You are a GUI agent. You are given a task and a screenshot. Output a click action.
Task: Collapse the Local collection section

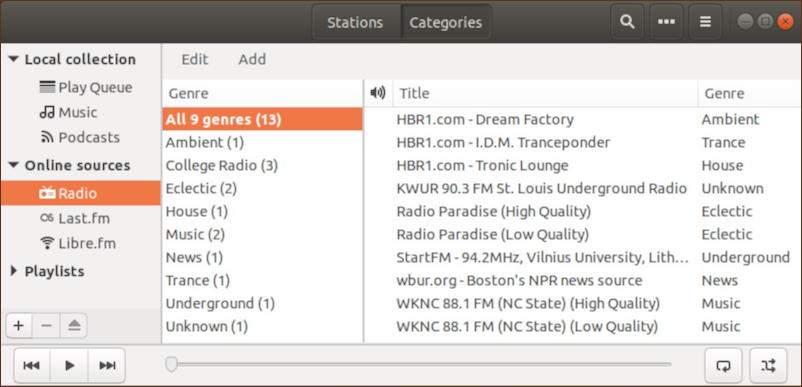14,59
